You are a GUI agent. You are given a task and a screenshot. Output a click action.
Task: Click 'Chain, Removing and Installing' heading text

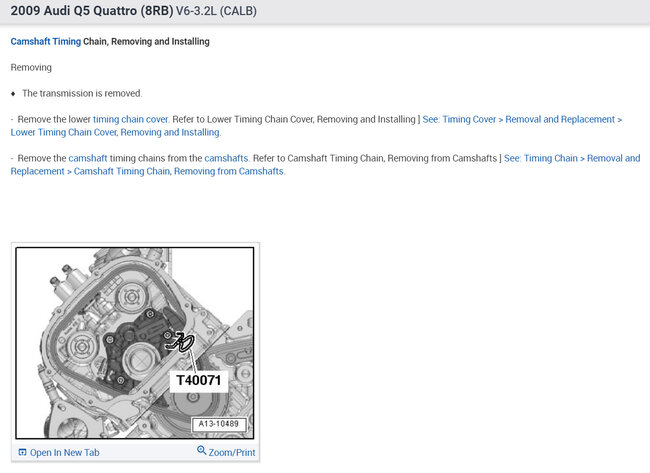coord(146,41)
